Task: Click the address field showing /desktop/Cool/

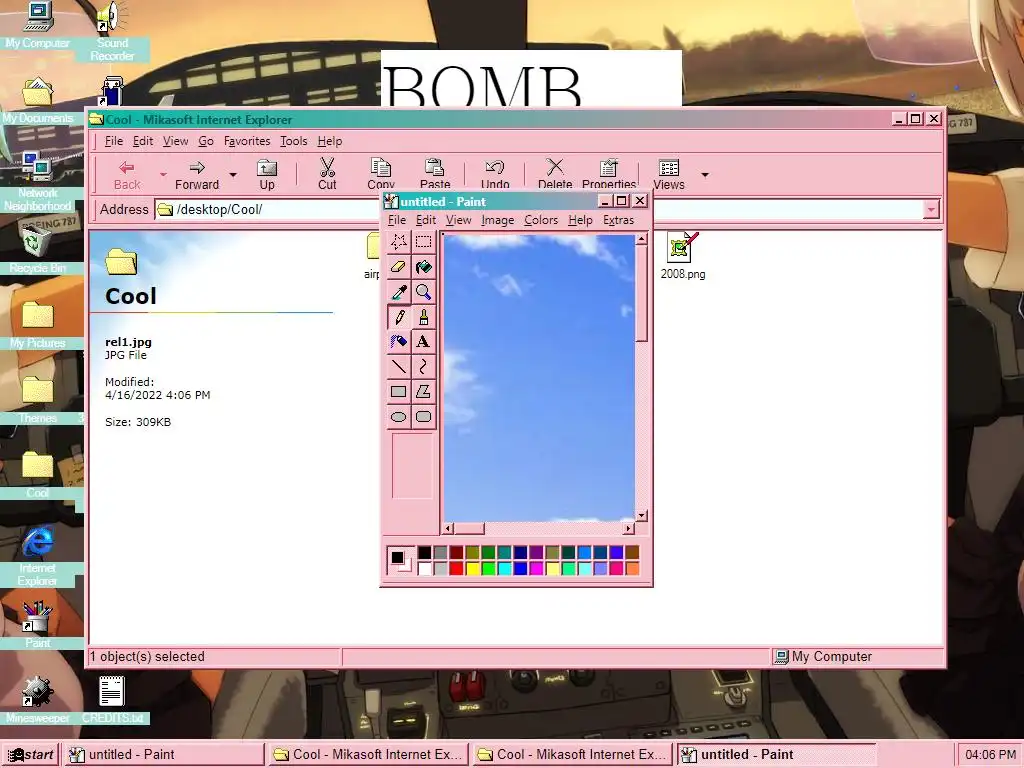Action: (539, 210)
